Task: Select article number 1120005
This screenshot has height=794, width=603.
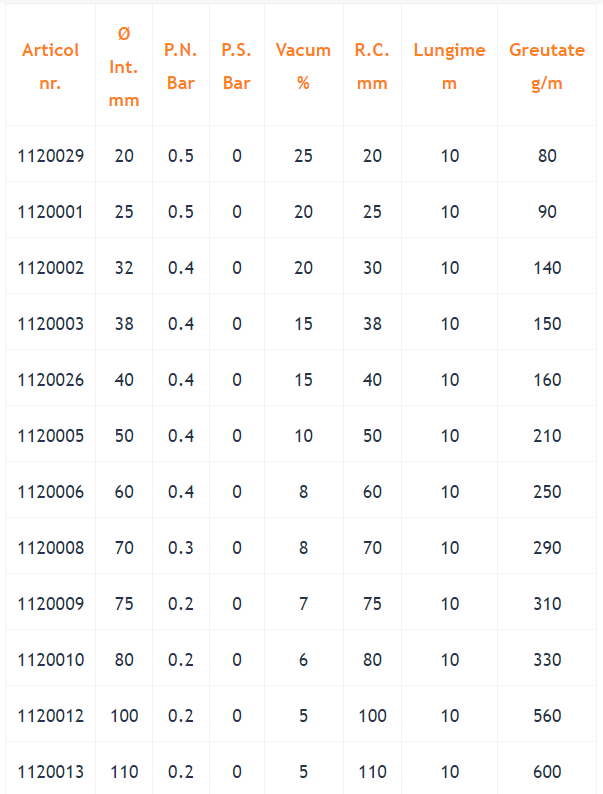Action: click(x=51, y=436)
